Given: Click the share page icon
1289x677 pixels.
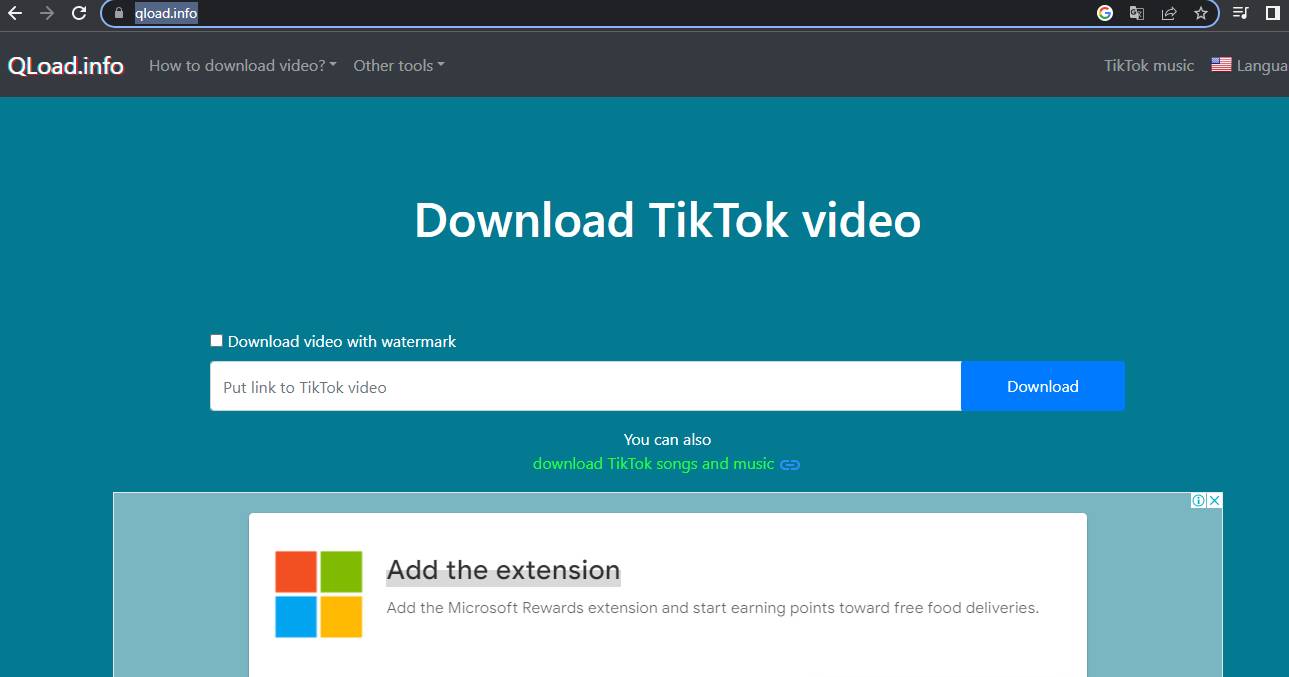Looking at the screenshot, I should coord(1168,13).
